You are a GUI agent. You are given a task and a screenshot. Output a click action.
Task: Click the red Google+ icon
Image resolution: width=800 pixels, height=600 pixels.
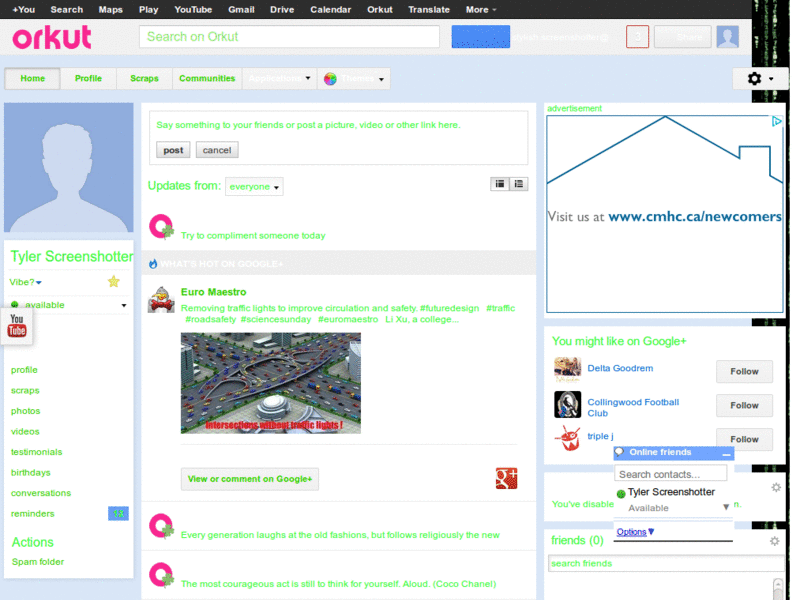(x=506, y=479)
